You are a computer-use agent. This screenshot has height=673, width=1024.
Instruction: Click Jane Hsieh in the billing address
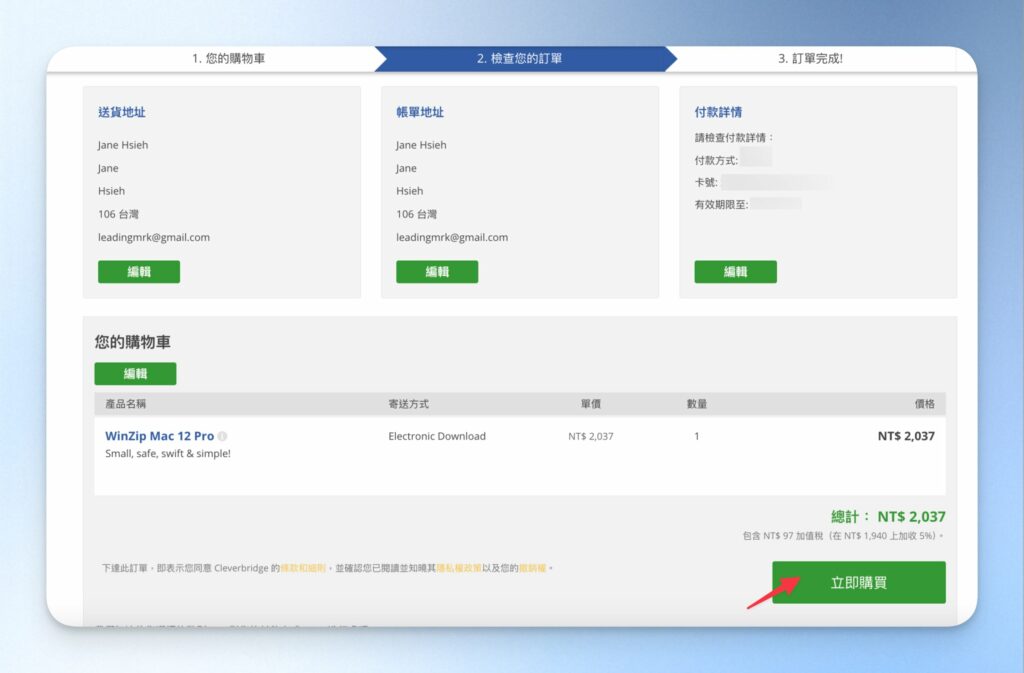[x=421, y=145]
